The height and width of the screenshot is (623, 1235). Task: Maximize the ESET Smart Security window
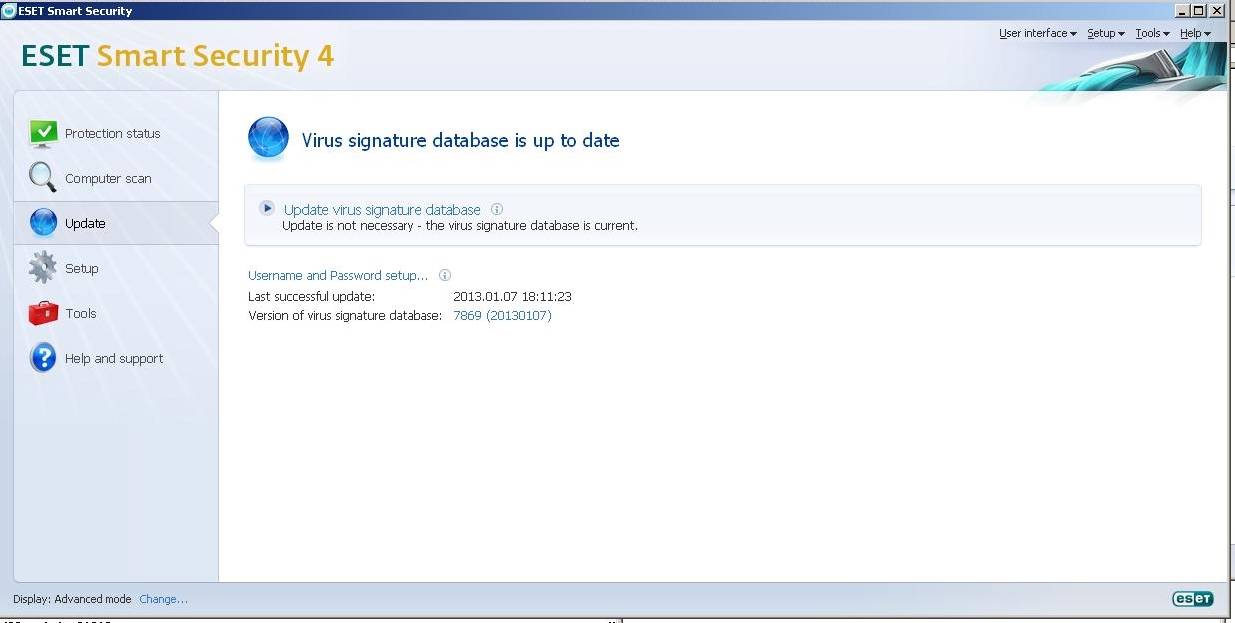tap(1199, 10)
